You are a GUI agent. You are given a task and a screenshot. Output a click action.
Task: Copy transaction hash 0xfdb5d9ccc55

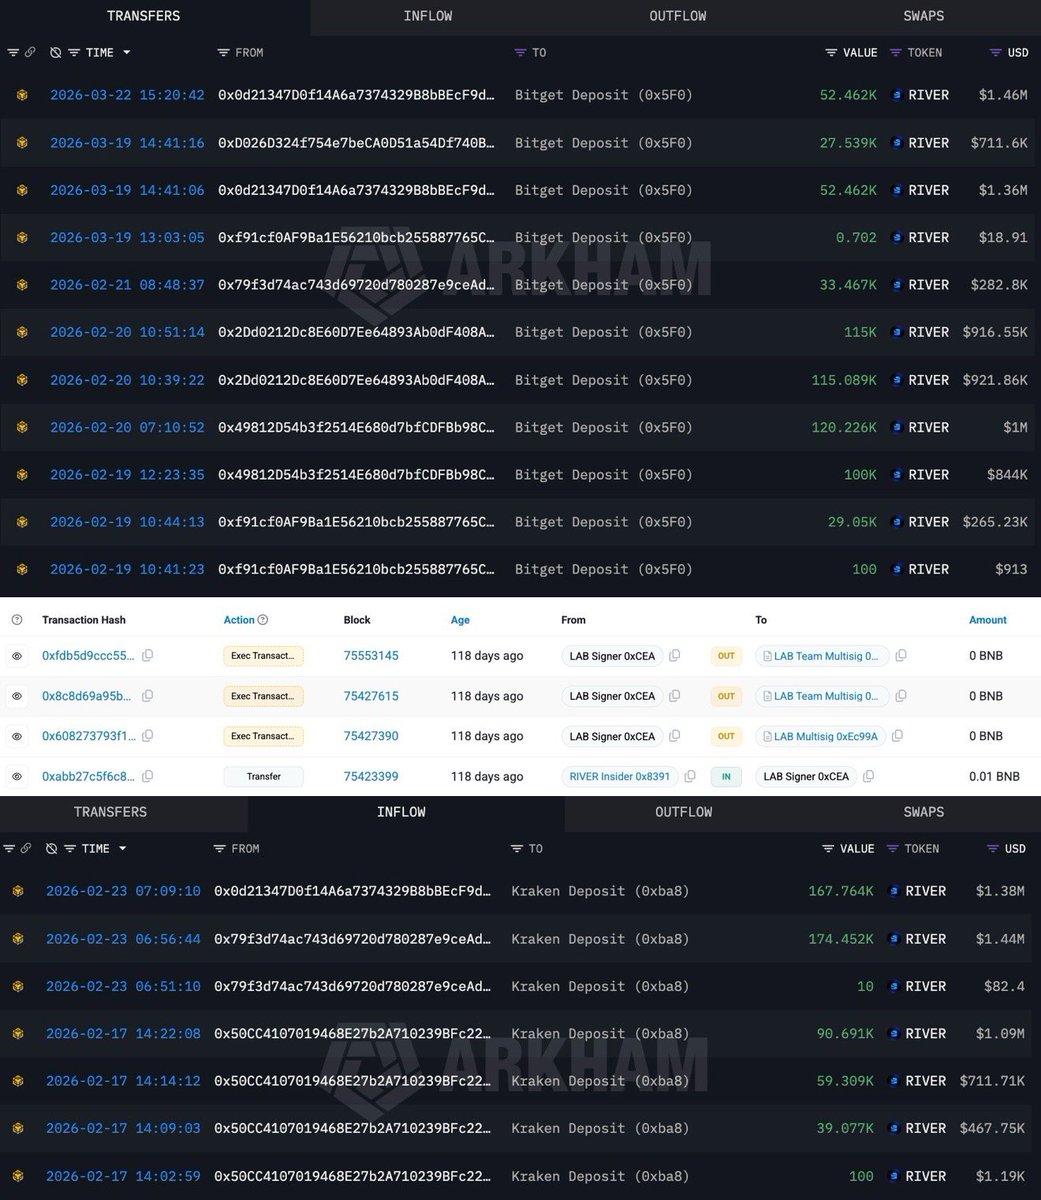(147, 656)
